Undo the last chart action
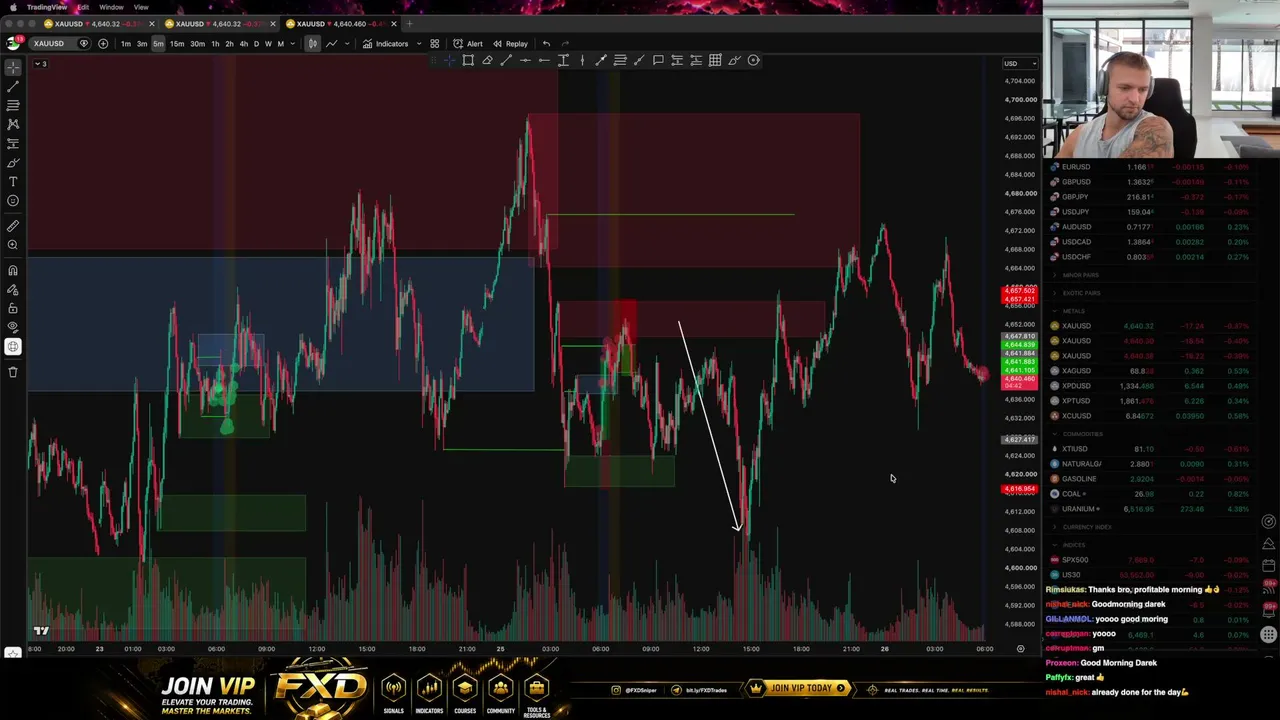 pos(546,44)
